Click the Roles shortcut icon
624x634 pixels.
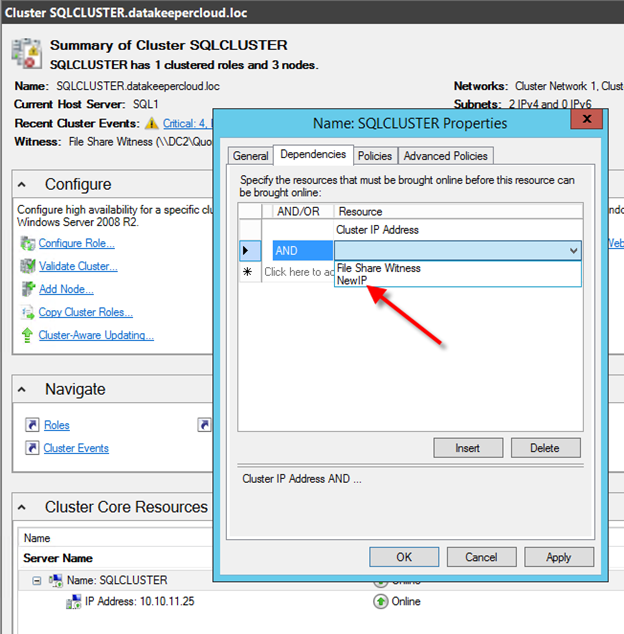point(32,425)
